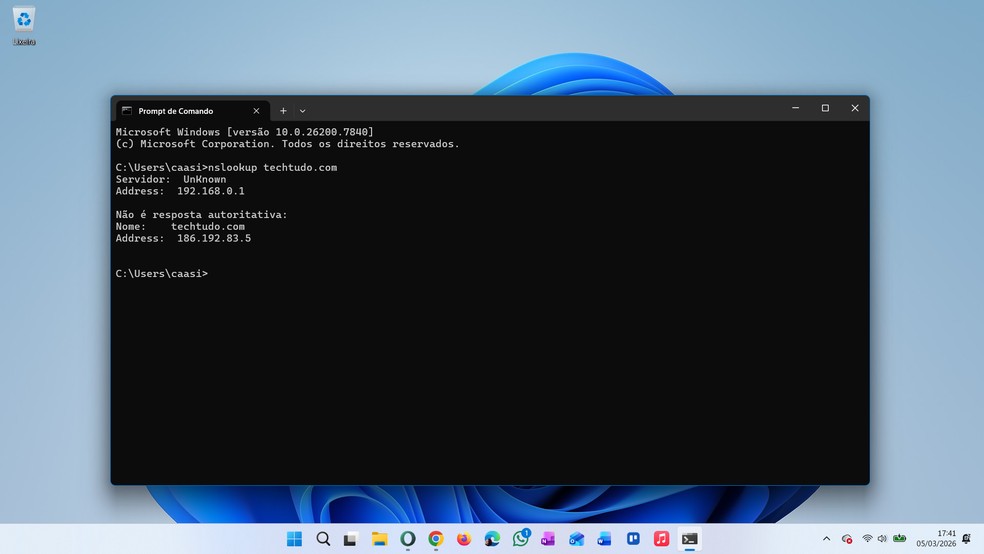984x554 pixels.
Task: Open Firefox from the taskbar
Action: (464, 539)
